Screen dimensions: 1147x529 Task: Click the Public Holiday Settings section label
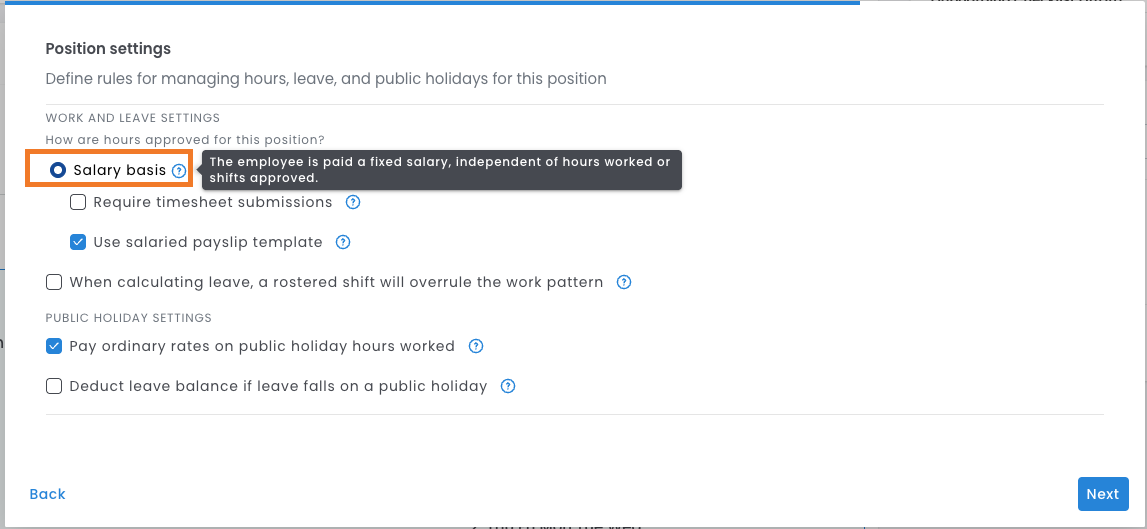(x=128, y=318)
